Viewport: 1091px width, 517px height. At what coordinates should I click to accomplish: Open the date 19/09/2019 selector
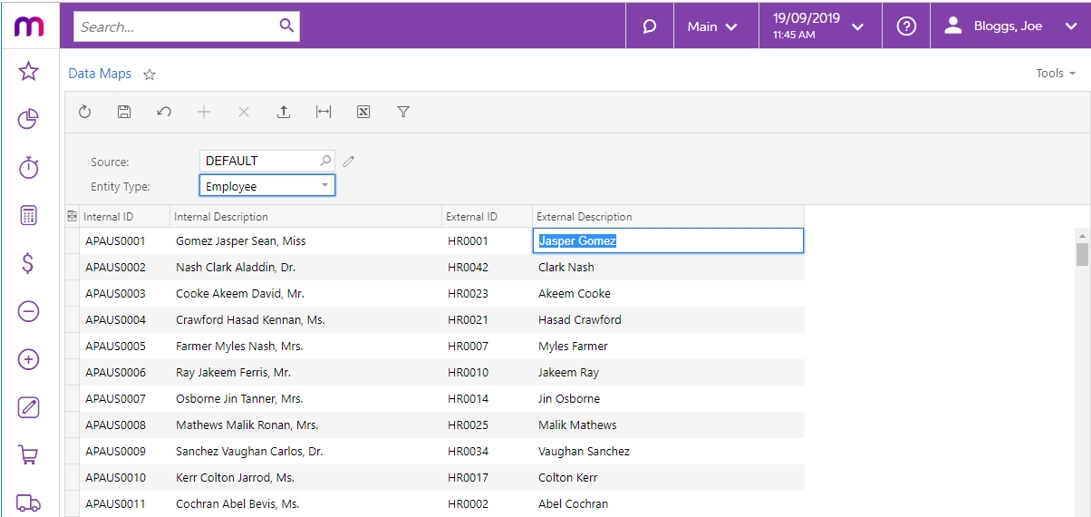pyautogui.click(x=820, y=26)
